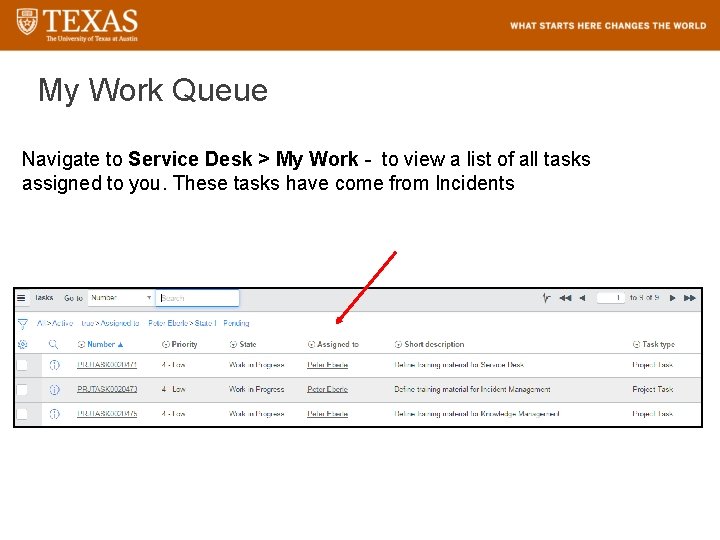Click the filter funnel icon
The image size is (720, 540).
click(x=22, y=324)
